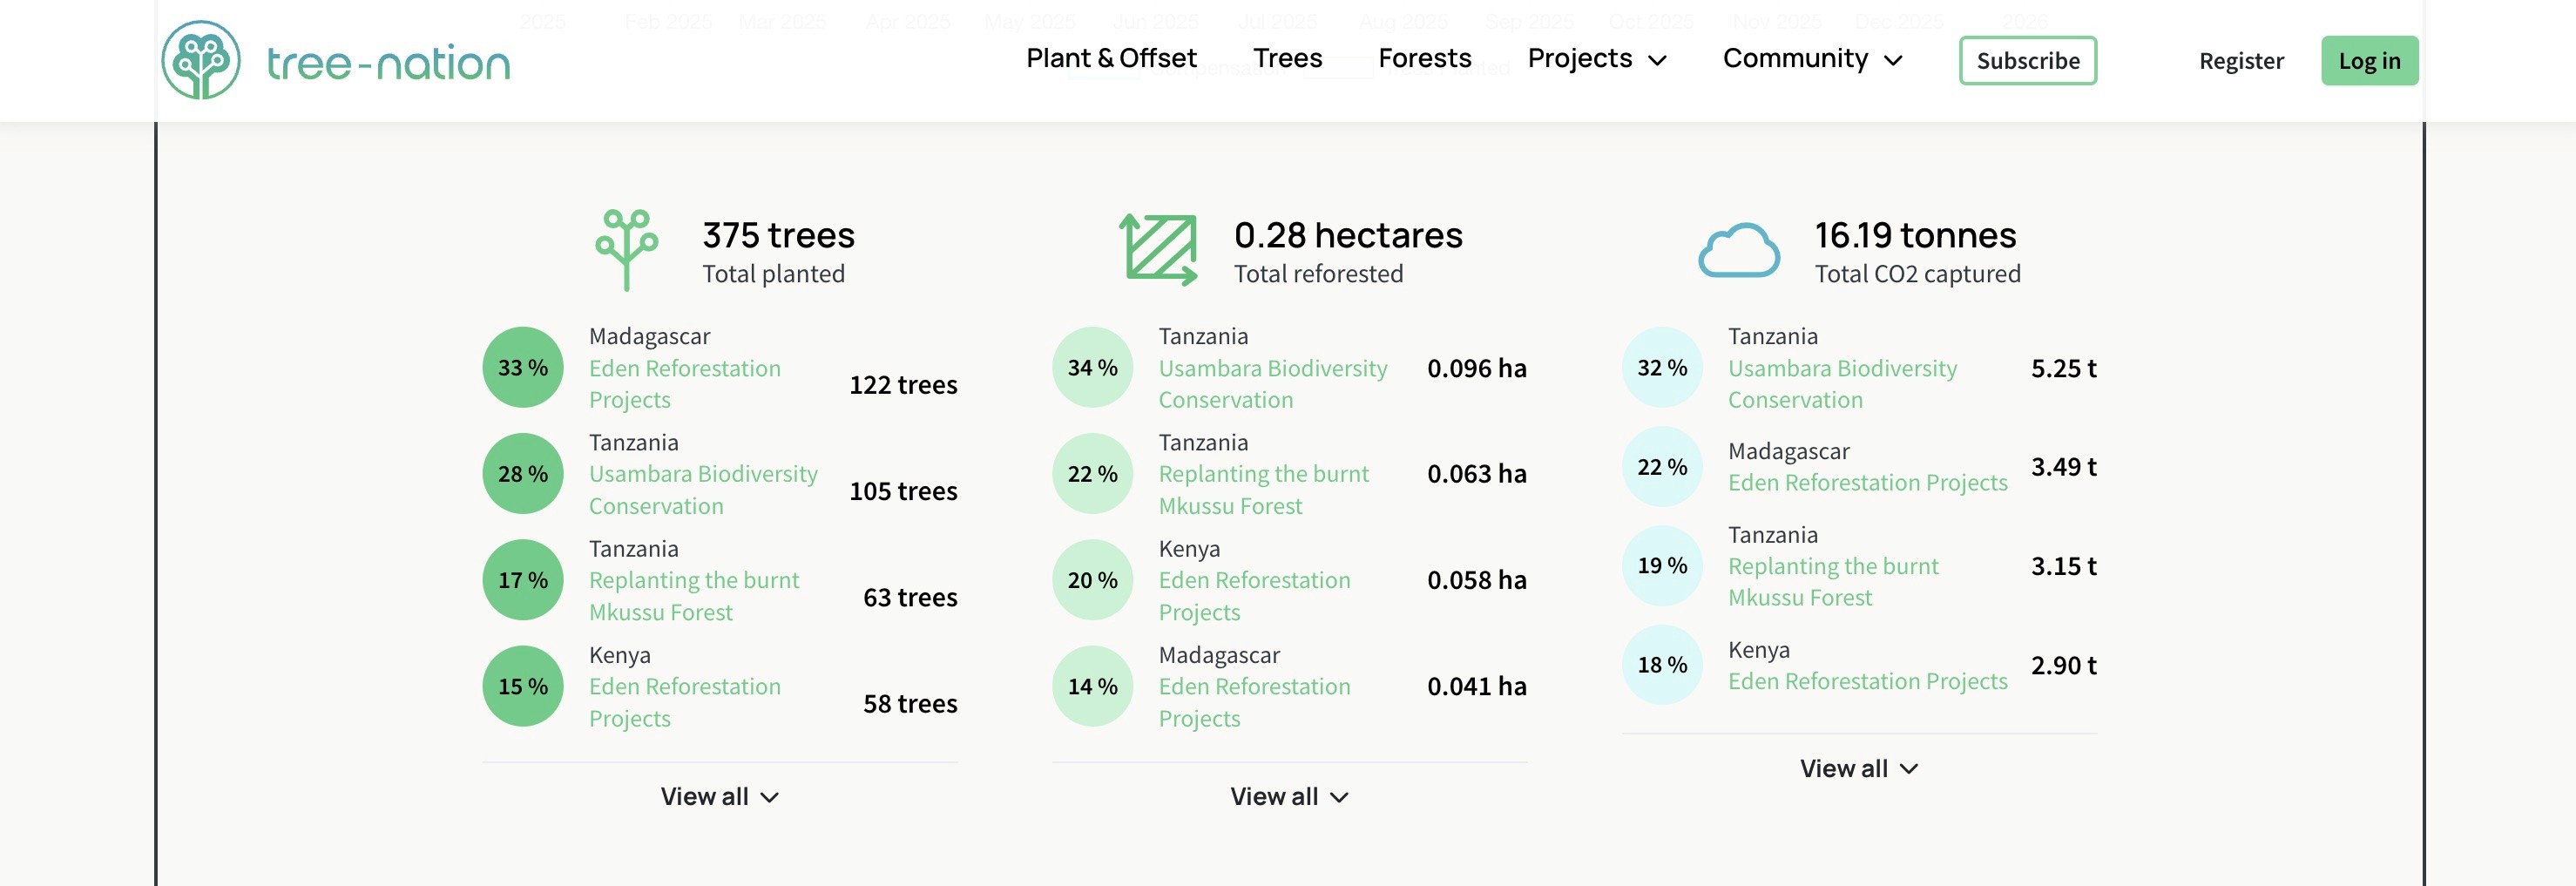
Task: Open Usambara Biodiversity Conservation link with 105 trees
Action: click(x=703, y=490)
